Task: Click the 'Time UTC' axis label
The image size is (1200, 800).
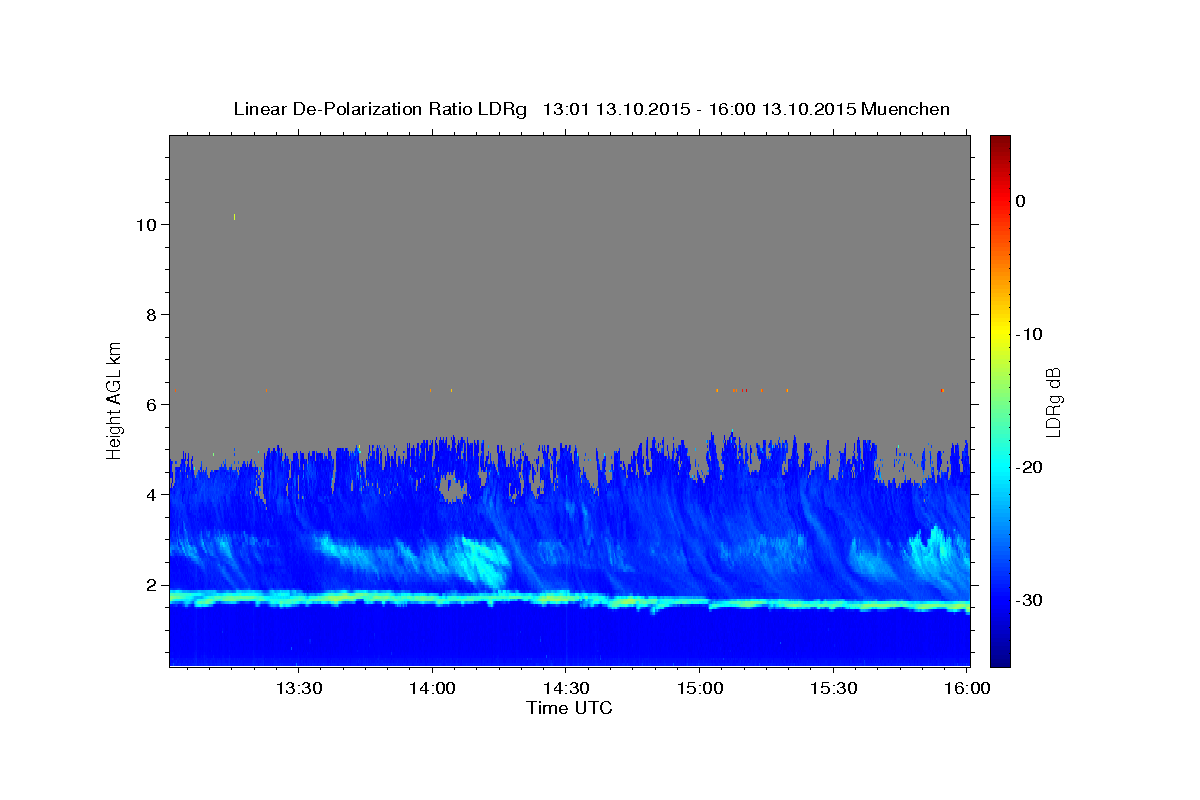Action: tap(569, 708)
